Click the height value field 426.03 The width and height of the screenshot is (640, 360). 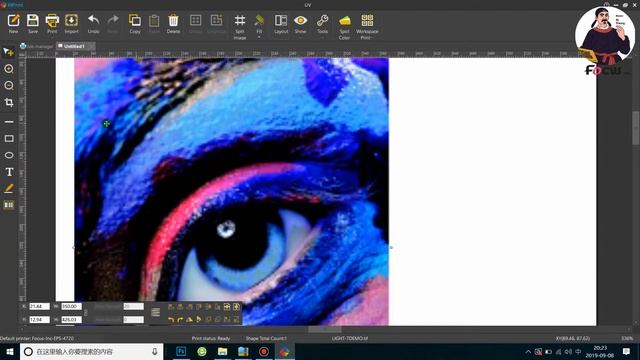pos(71,320)
